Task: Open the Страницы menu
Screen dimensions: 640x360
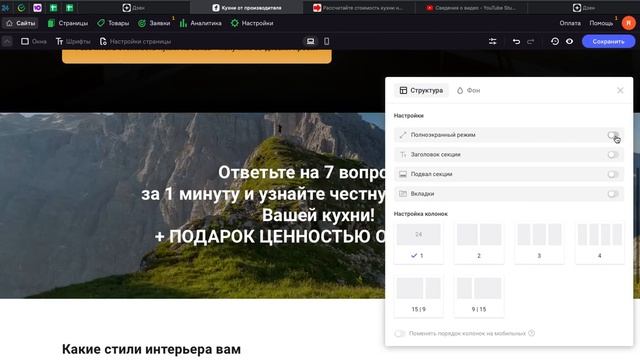Action: (68, 23)
